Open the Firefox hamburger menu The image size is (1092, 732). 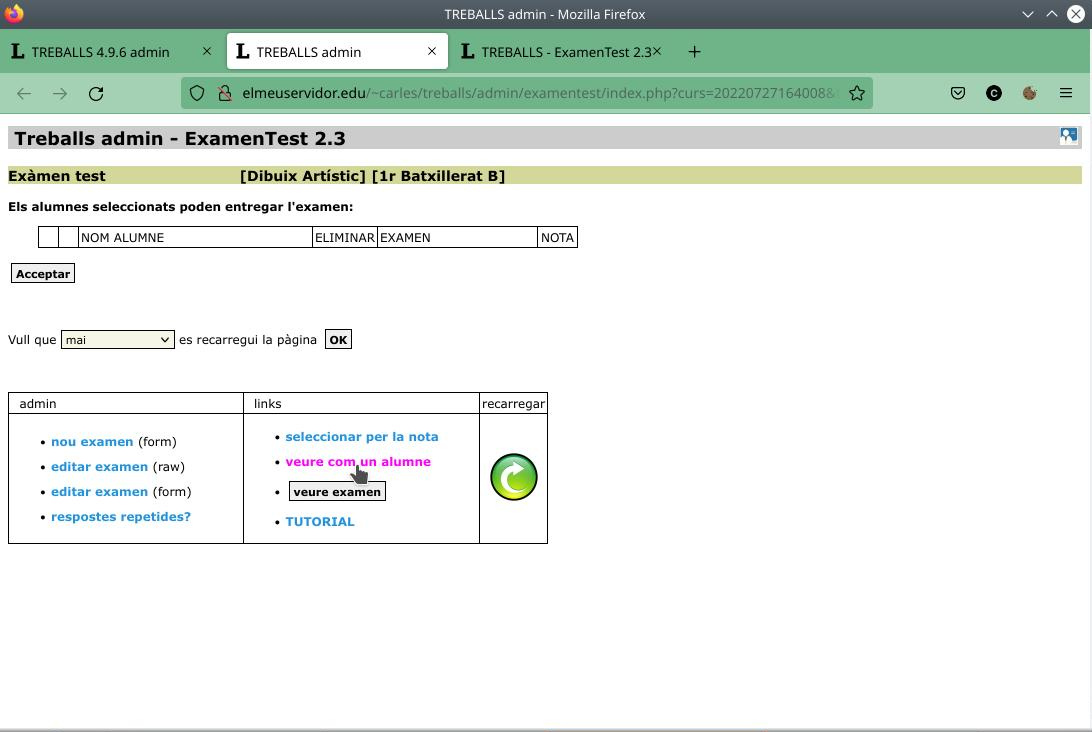click(1066, 93)
